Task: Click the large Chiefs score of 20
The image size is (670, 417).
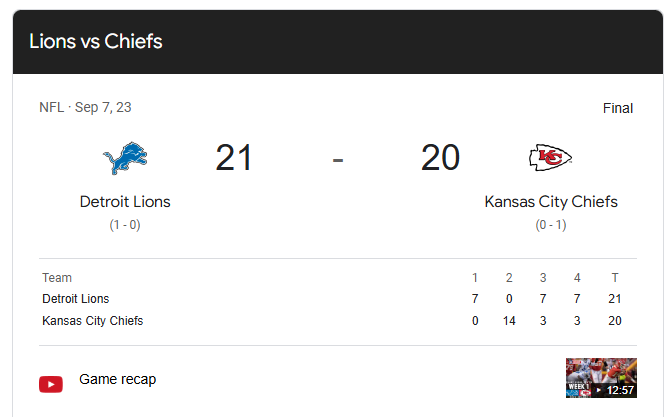Action: tap(440, 158)
